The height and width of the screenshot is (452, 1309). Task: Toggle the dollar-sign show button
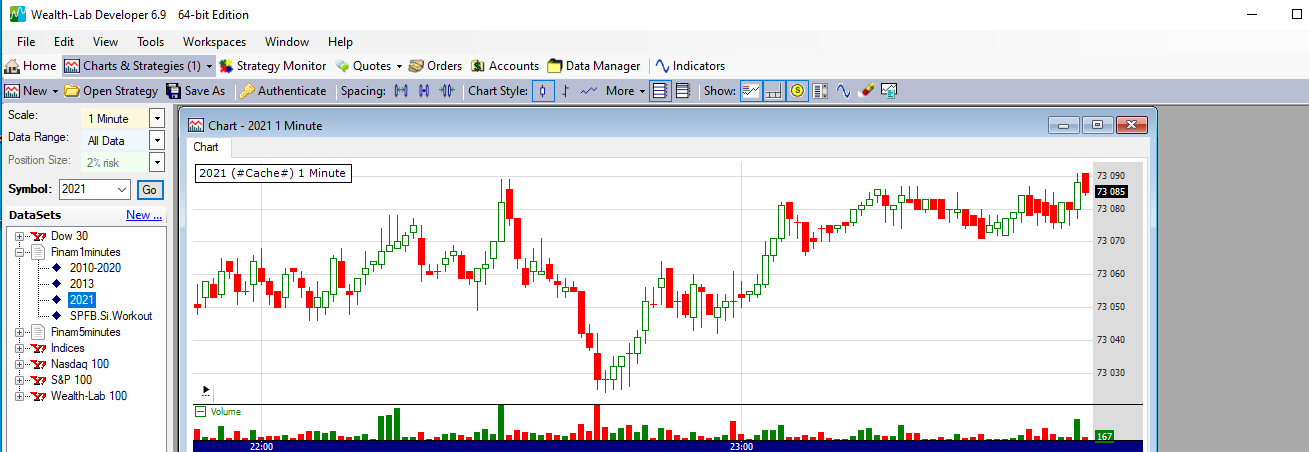pos(797,91)
